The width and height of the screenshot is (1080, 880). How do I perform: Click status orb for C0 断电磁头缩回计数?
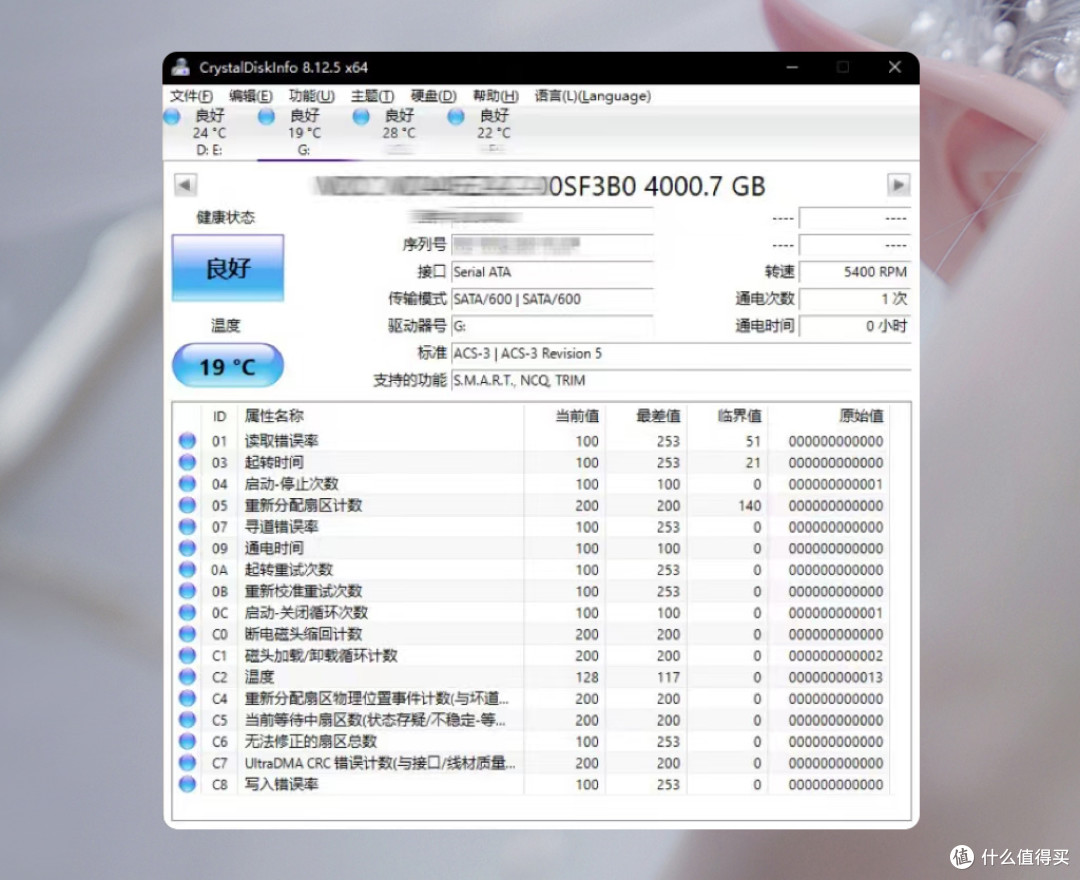pyautogui.click(x=187, y=634)
